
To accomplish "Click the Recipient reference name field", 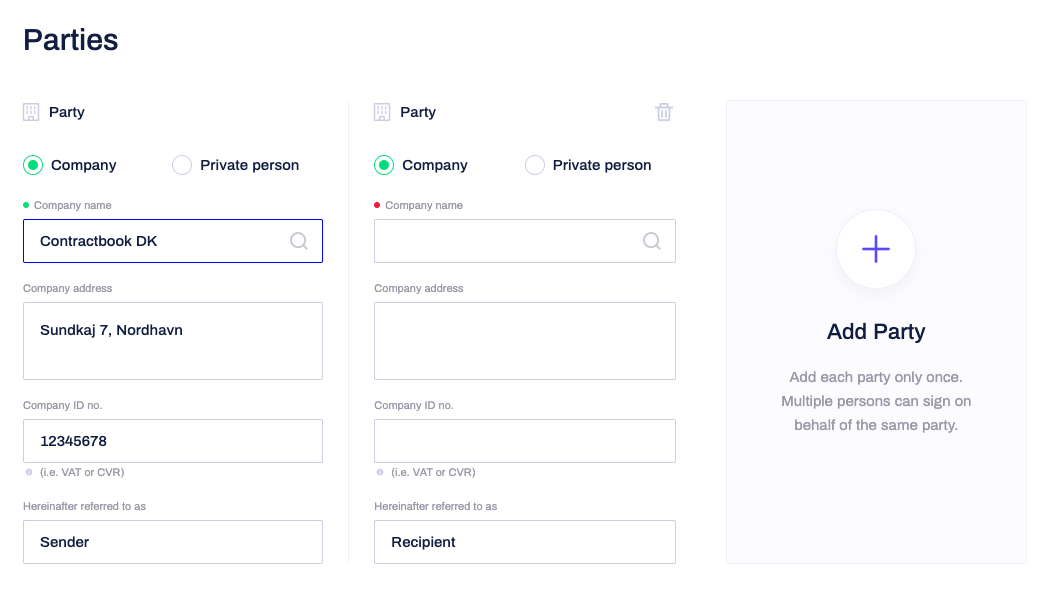I will tap(525, 542).
